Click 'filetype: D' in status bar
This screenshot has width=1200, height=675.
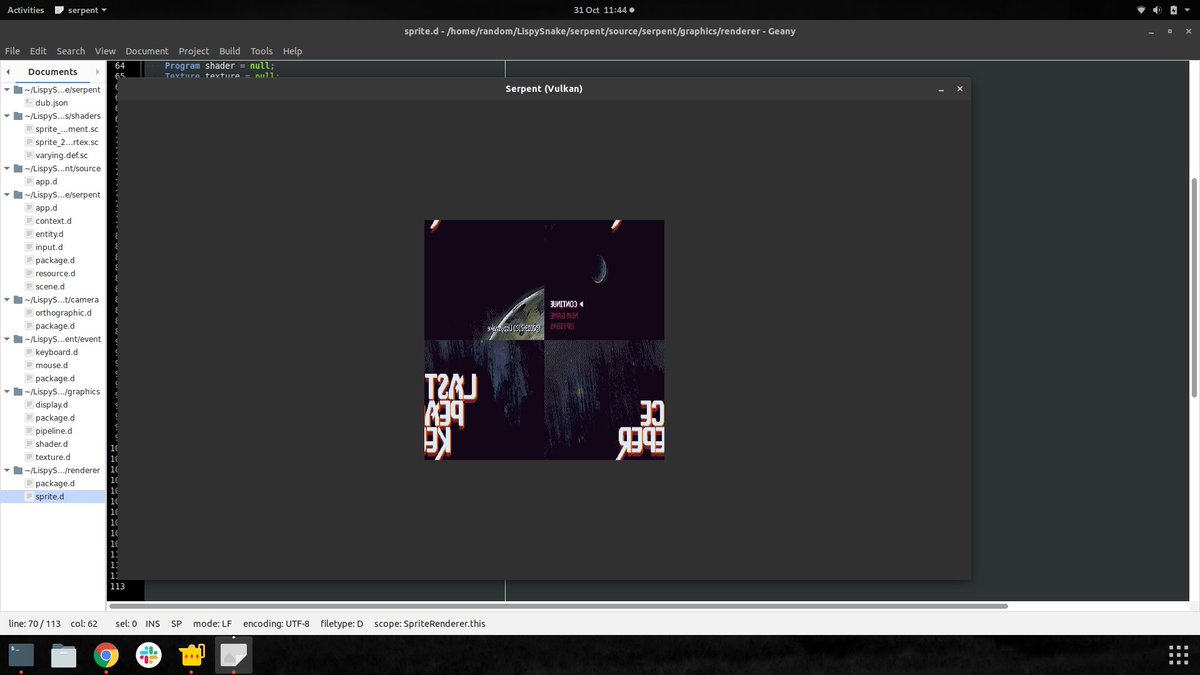342,623
